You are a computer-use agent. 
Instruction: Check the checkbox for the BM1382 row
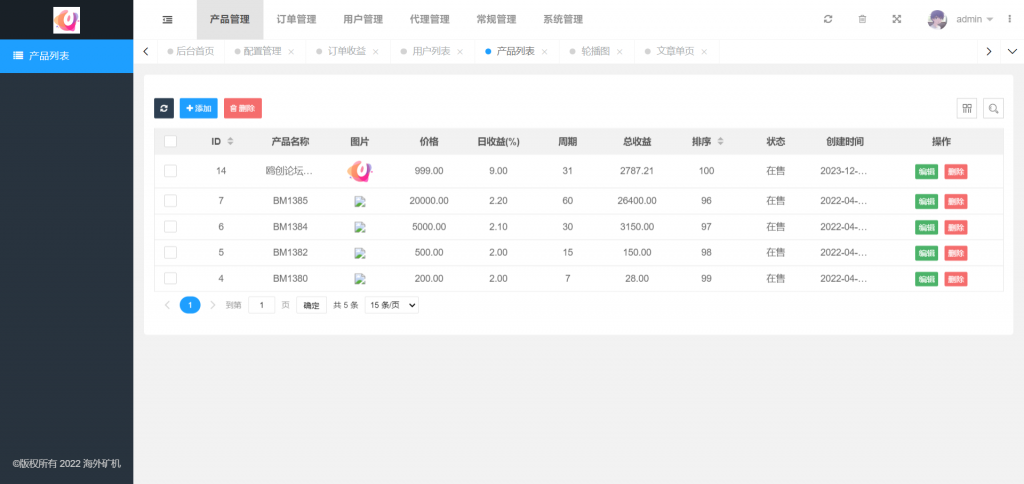170,253
